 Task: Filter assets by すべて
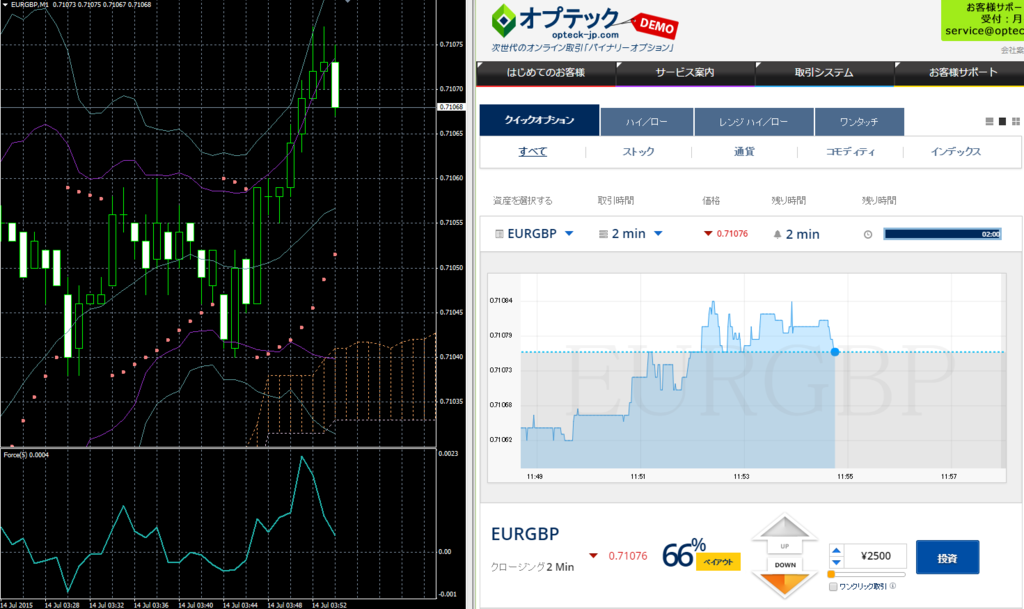[533, 151]
